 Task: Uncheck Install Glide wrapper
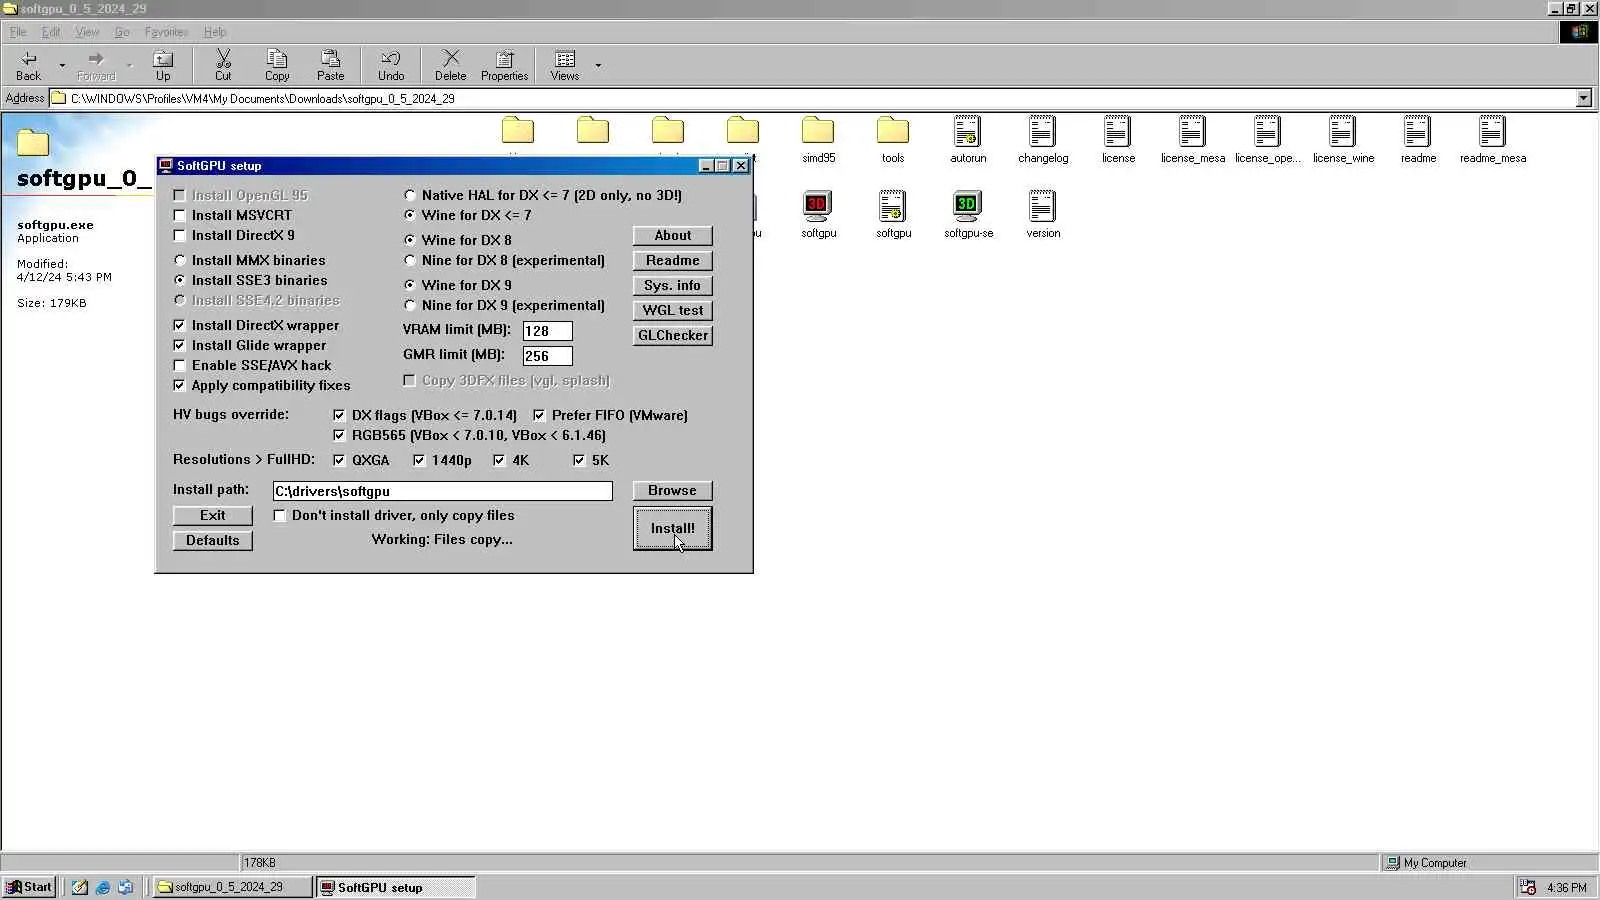click(180, 345)
